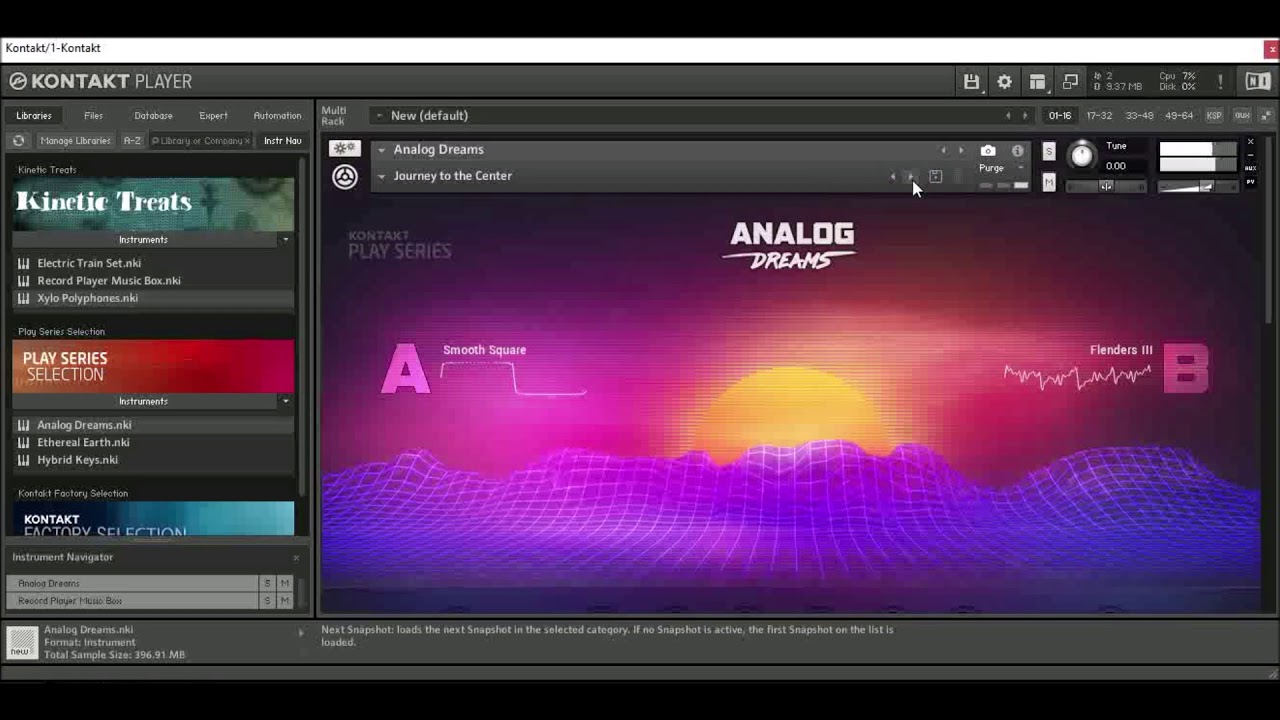
Task: Click the new instrument icon in info pane
Action: coord(22,642)
